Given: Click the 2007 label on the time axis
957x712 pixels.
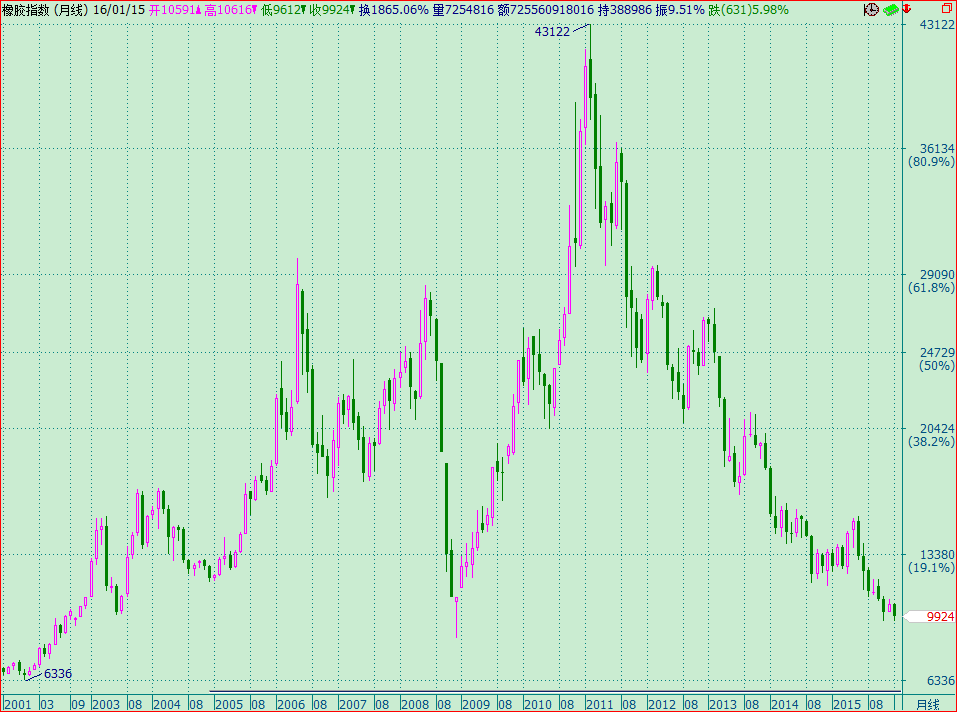Looking at the screenshot, I should [353, 705].
